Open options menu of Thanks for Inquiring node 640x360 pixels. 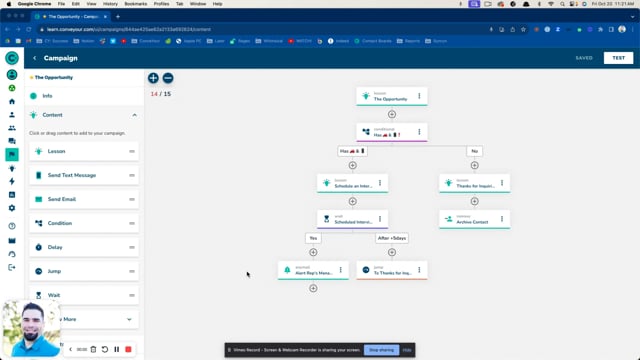pos(502,183)
